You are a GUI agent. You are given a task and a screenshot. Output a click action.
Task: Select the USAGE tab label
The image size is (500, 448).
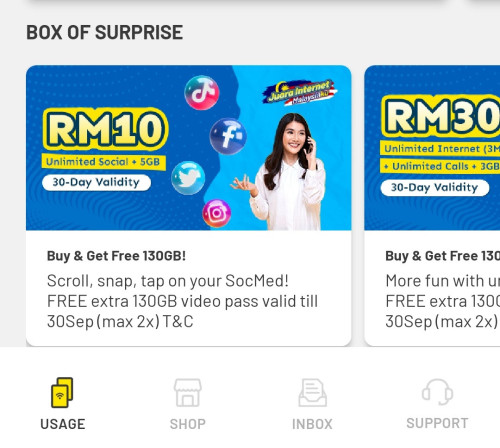[x=63, y=424]
